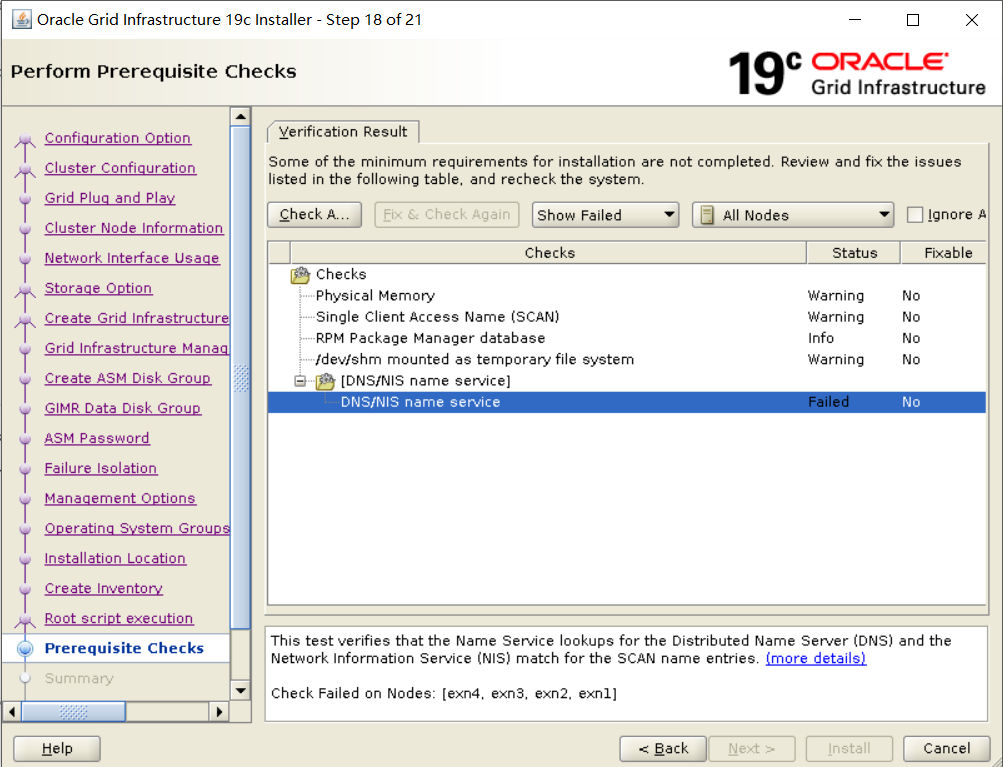
Task: Click the server icon in All Nodes dropdown
Action: click(x=707, y=215)
